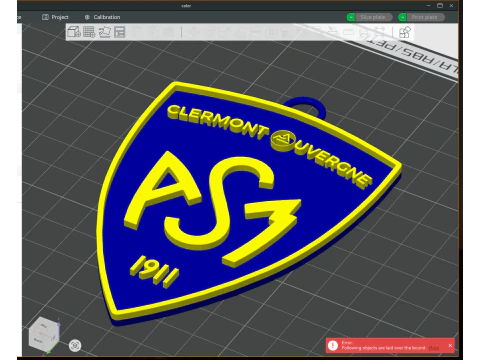
Task: Click the Add object cube icon
Action: pos(74,32)
